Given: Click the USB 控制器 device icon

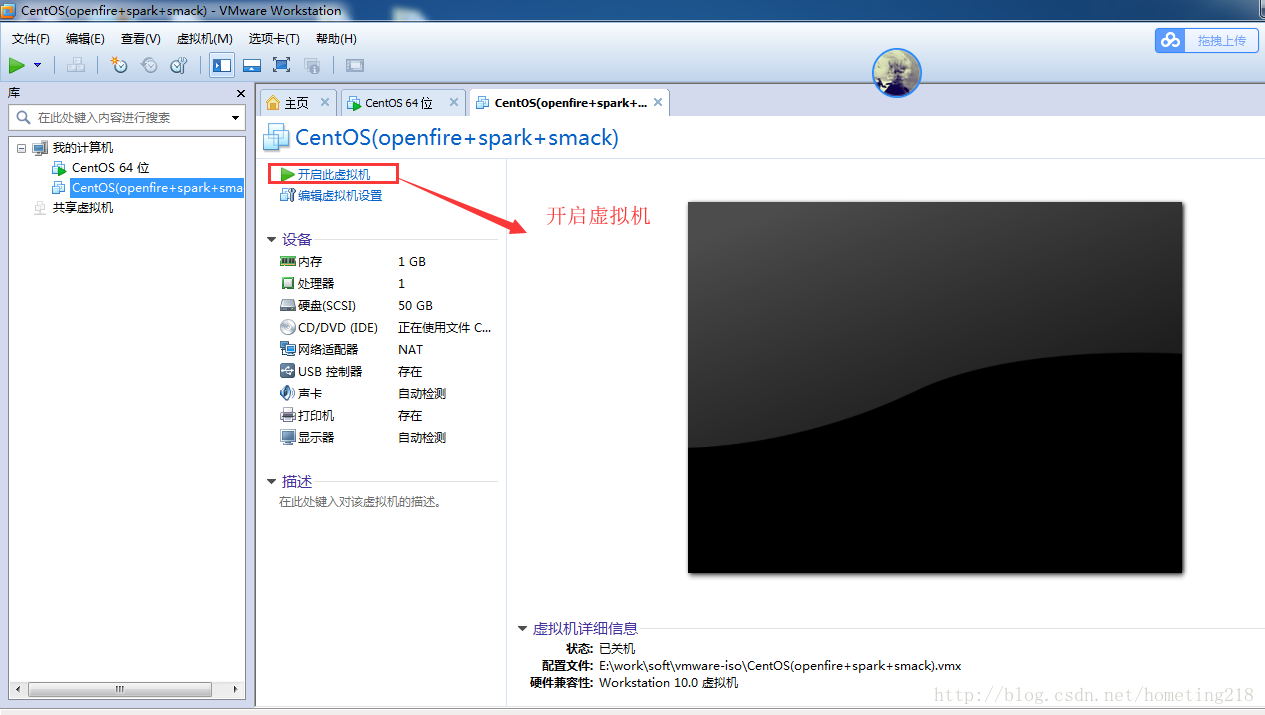Looking at the screenshot, I should click(288, 371).
